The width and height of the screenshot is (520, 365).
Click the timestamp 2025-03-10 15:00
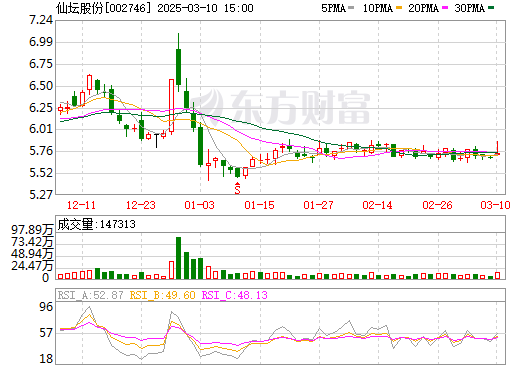[205, 8]
